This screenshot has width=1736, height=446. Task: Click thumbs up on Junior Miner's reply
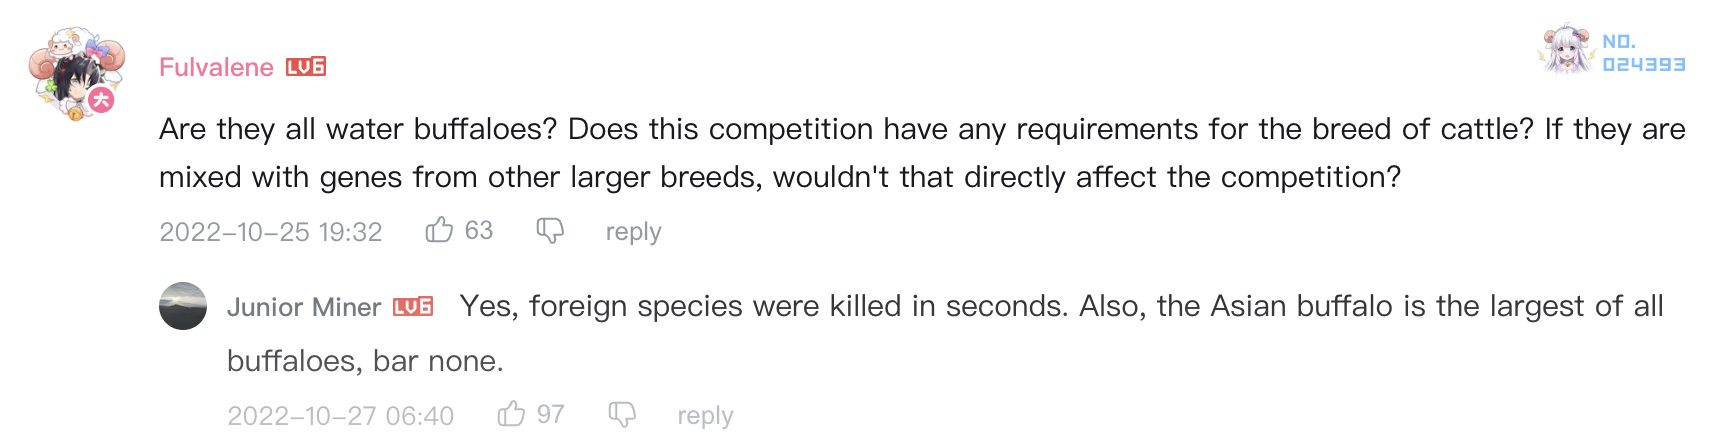pos(511,414)
